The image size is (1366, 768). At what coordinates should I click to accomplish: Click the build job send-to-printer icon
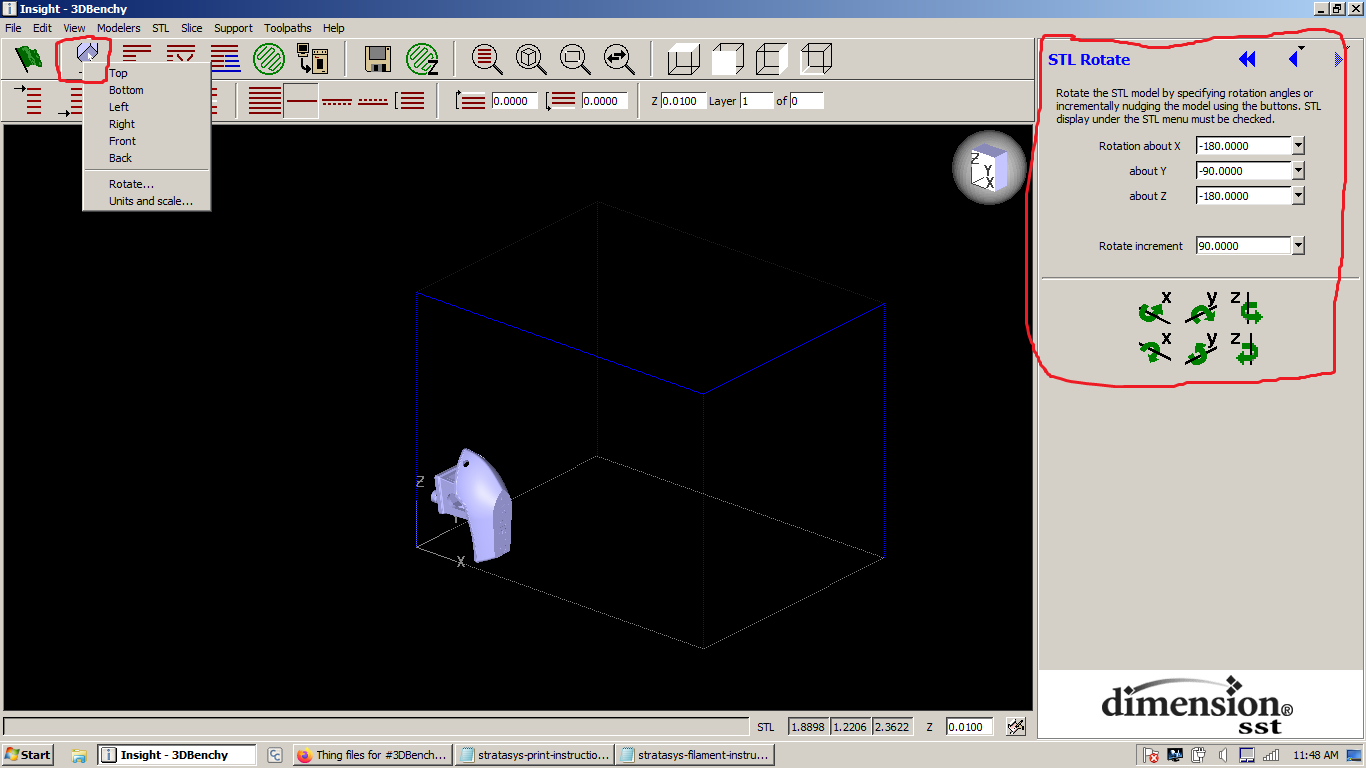point(313,59)
